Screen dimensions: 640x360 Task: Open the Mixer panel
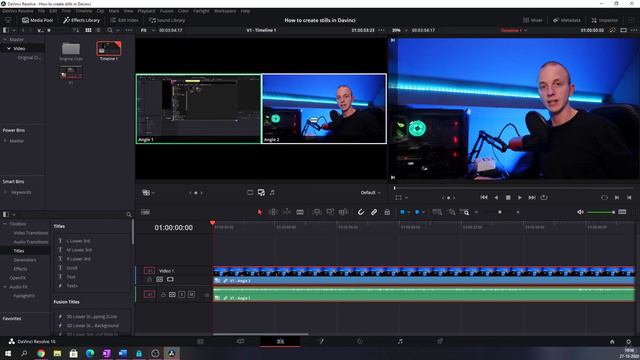(533, 20)
